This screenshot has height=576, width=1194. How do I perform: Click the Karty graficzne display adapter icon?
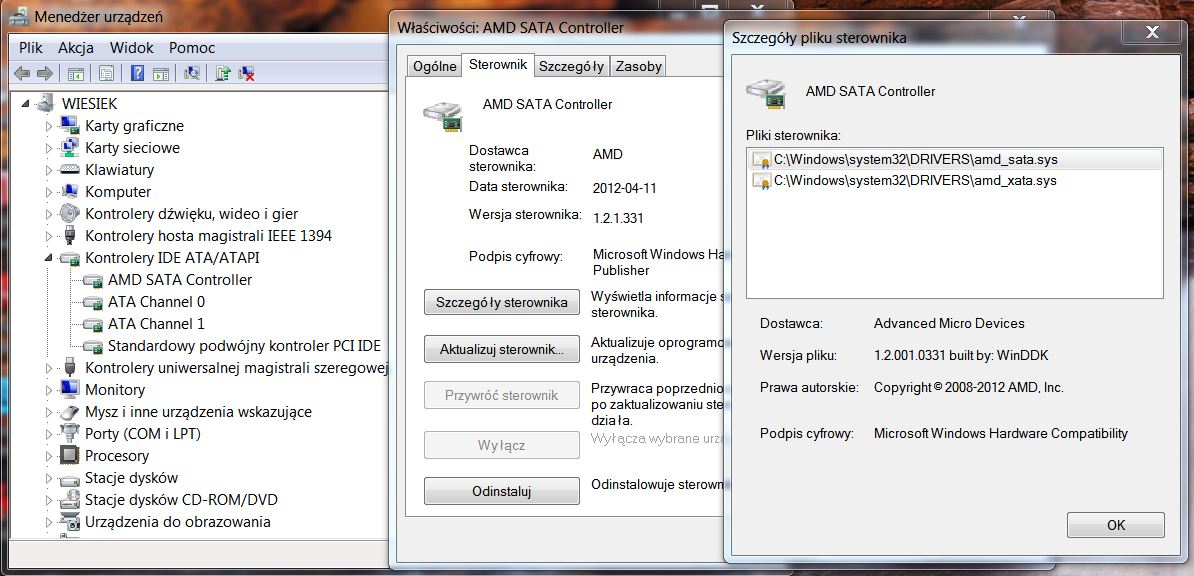pyautogui.click(x=70, y=125)
